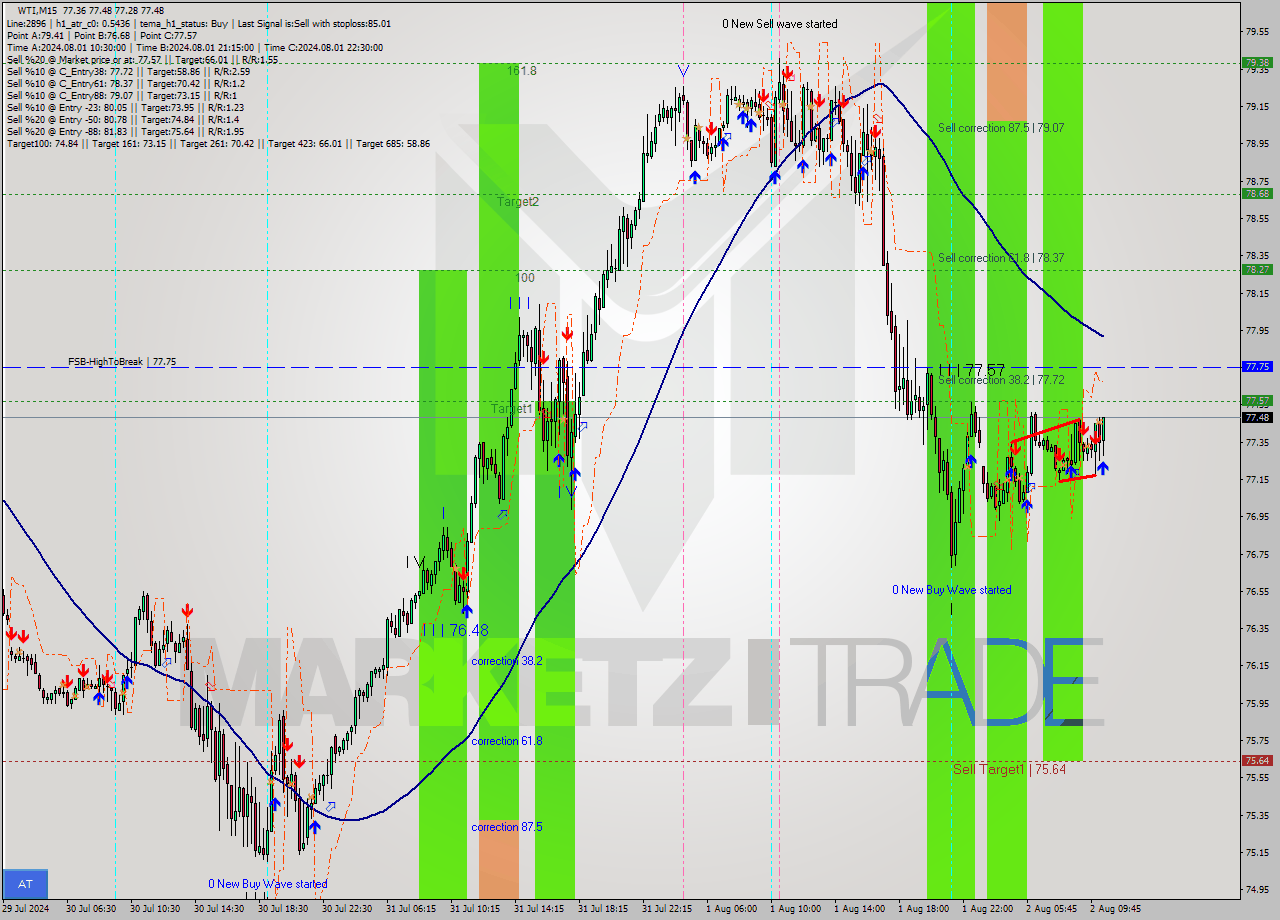Click the 'Sell Target1 | 75.64' label

(x=1009, y=769)
